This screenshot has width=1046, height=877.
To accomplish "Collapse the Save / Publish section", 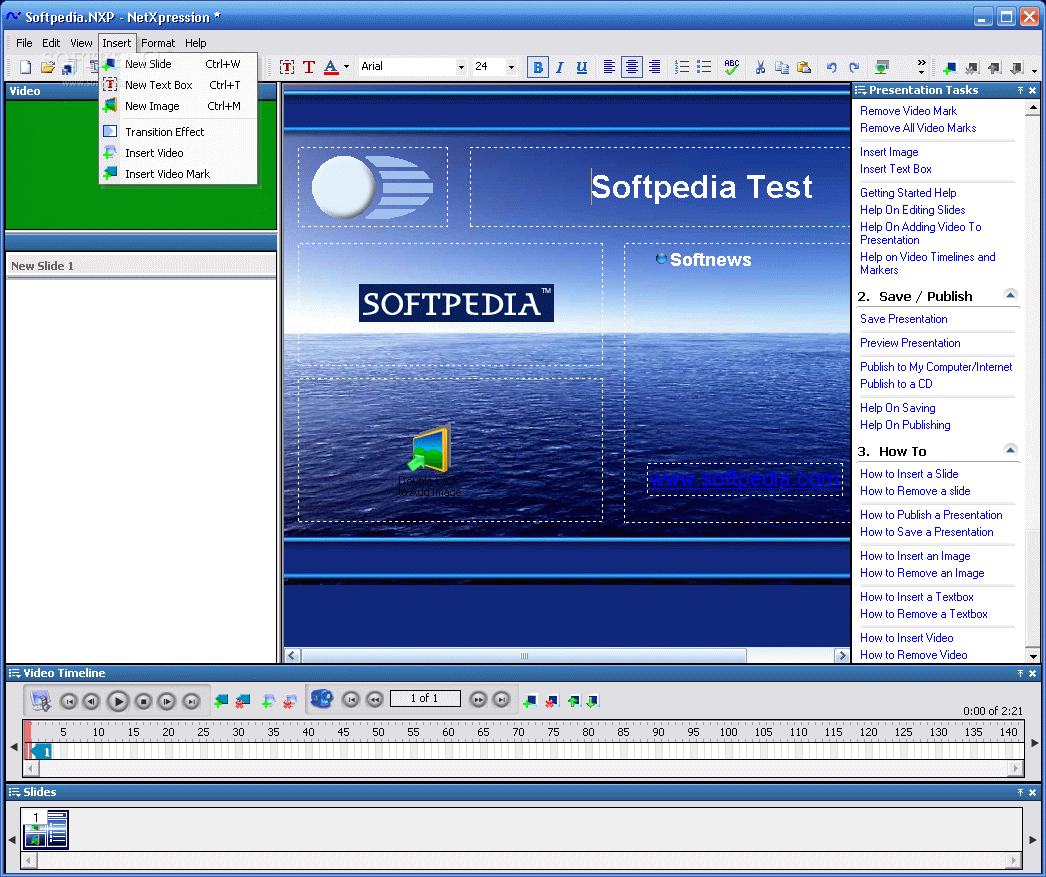I will click(1010, 295).
